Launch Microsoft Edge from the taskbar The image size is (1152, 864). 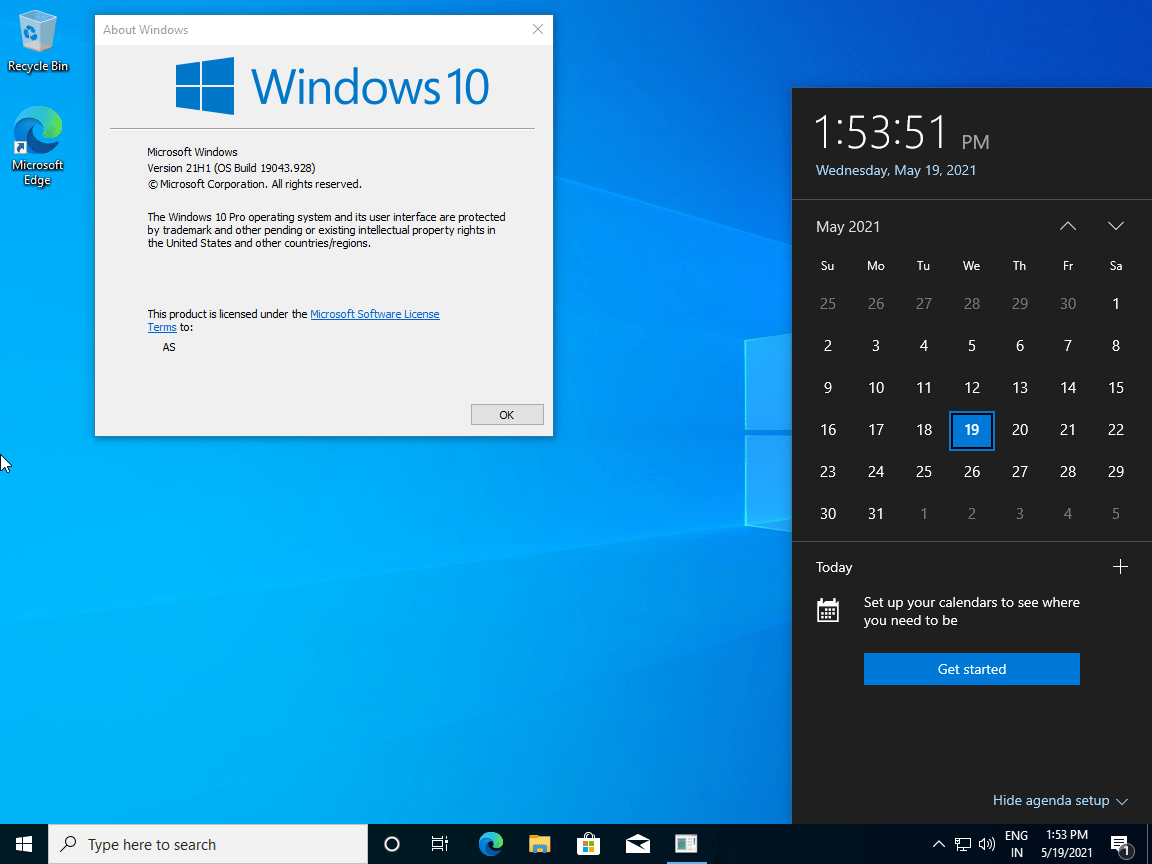[x=490, y=844]
